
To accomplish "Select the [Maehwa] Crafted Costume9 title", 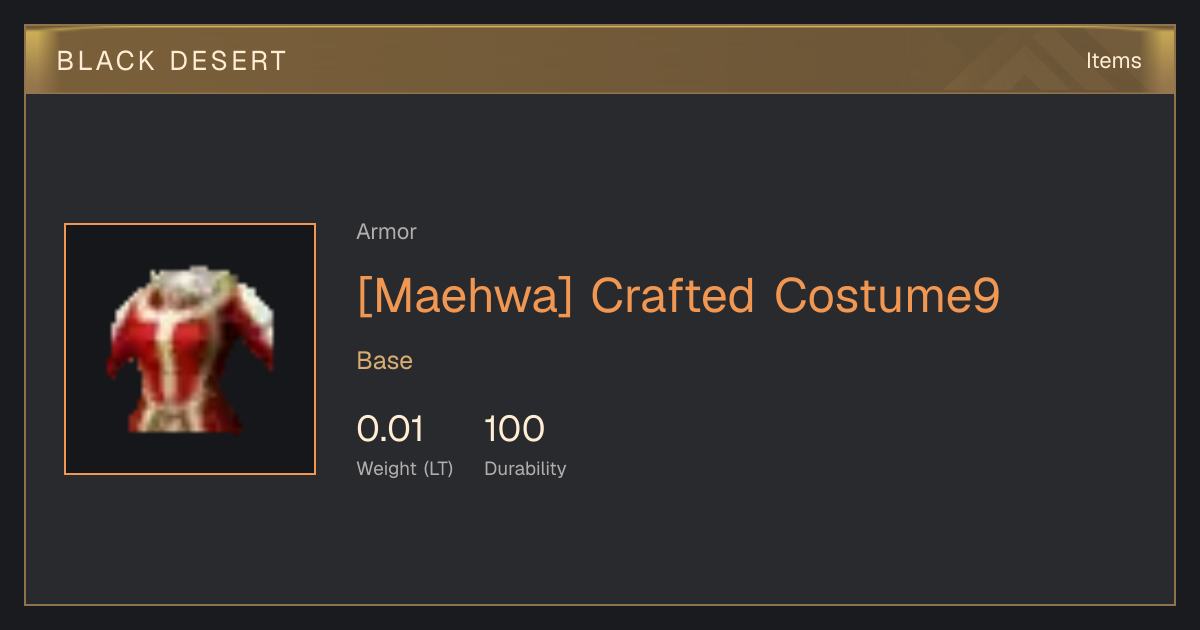I will coord(678,296).
